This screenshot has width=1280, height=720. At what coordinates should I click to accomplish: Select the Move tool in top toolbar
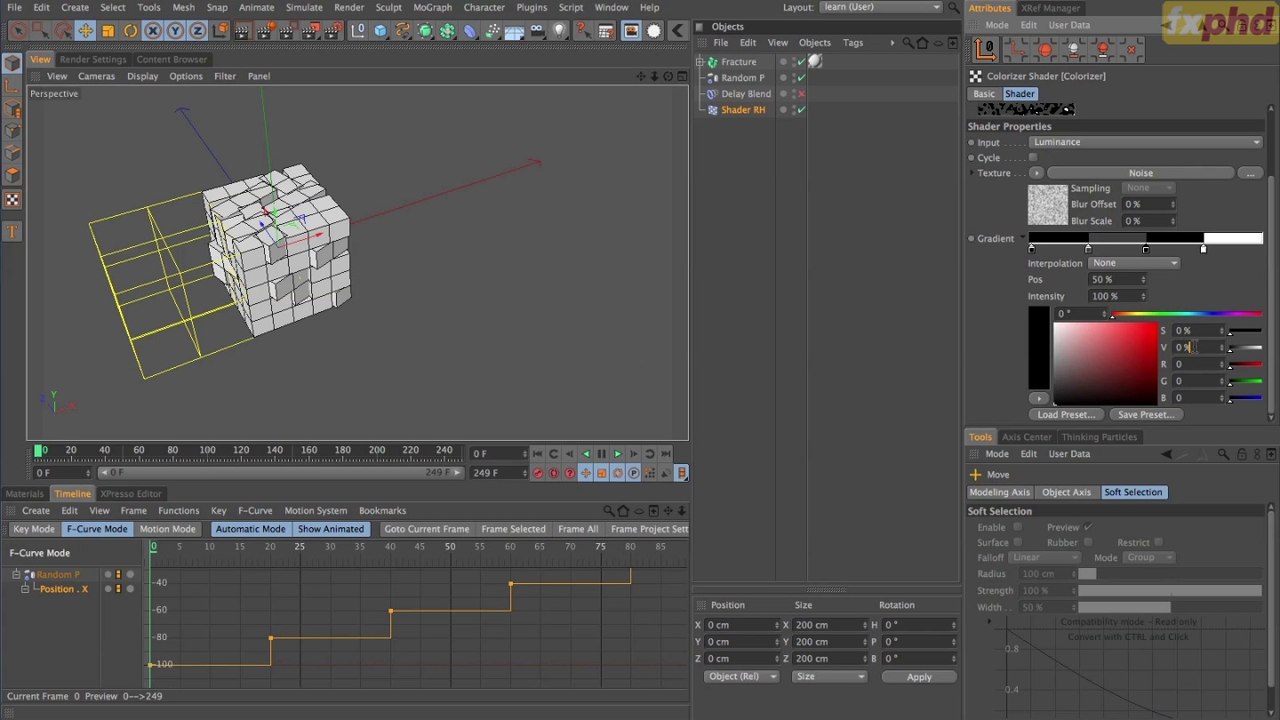[86, 31]
